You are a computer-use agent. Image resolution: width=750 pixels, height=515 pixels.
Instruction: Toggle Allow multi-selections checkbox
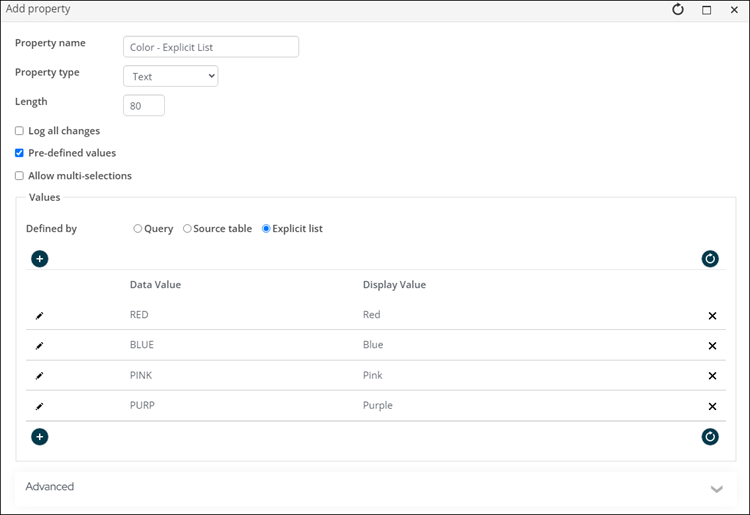coord(19,176)
